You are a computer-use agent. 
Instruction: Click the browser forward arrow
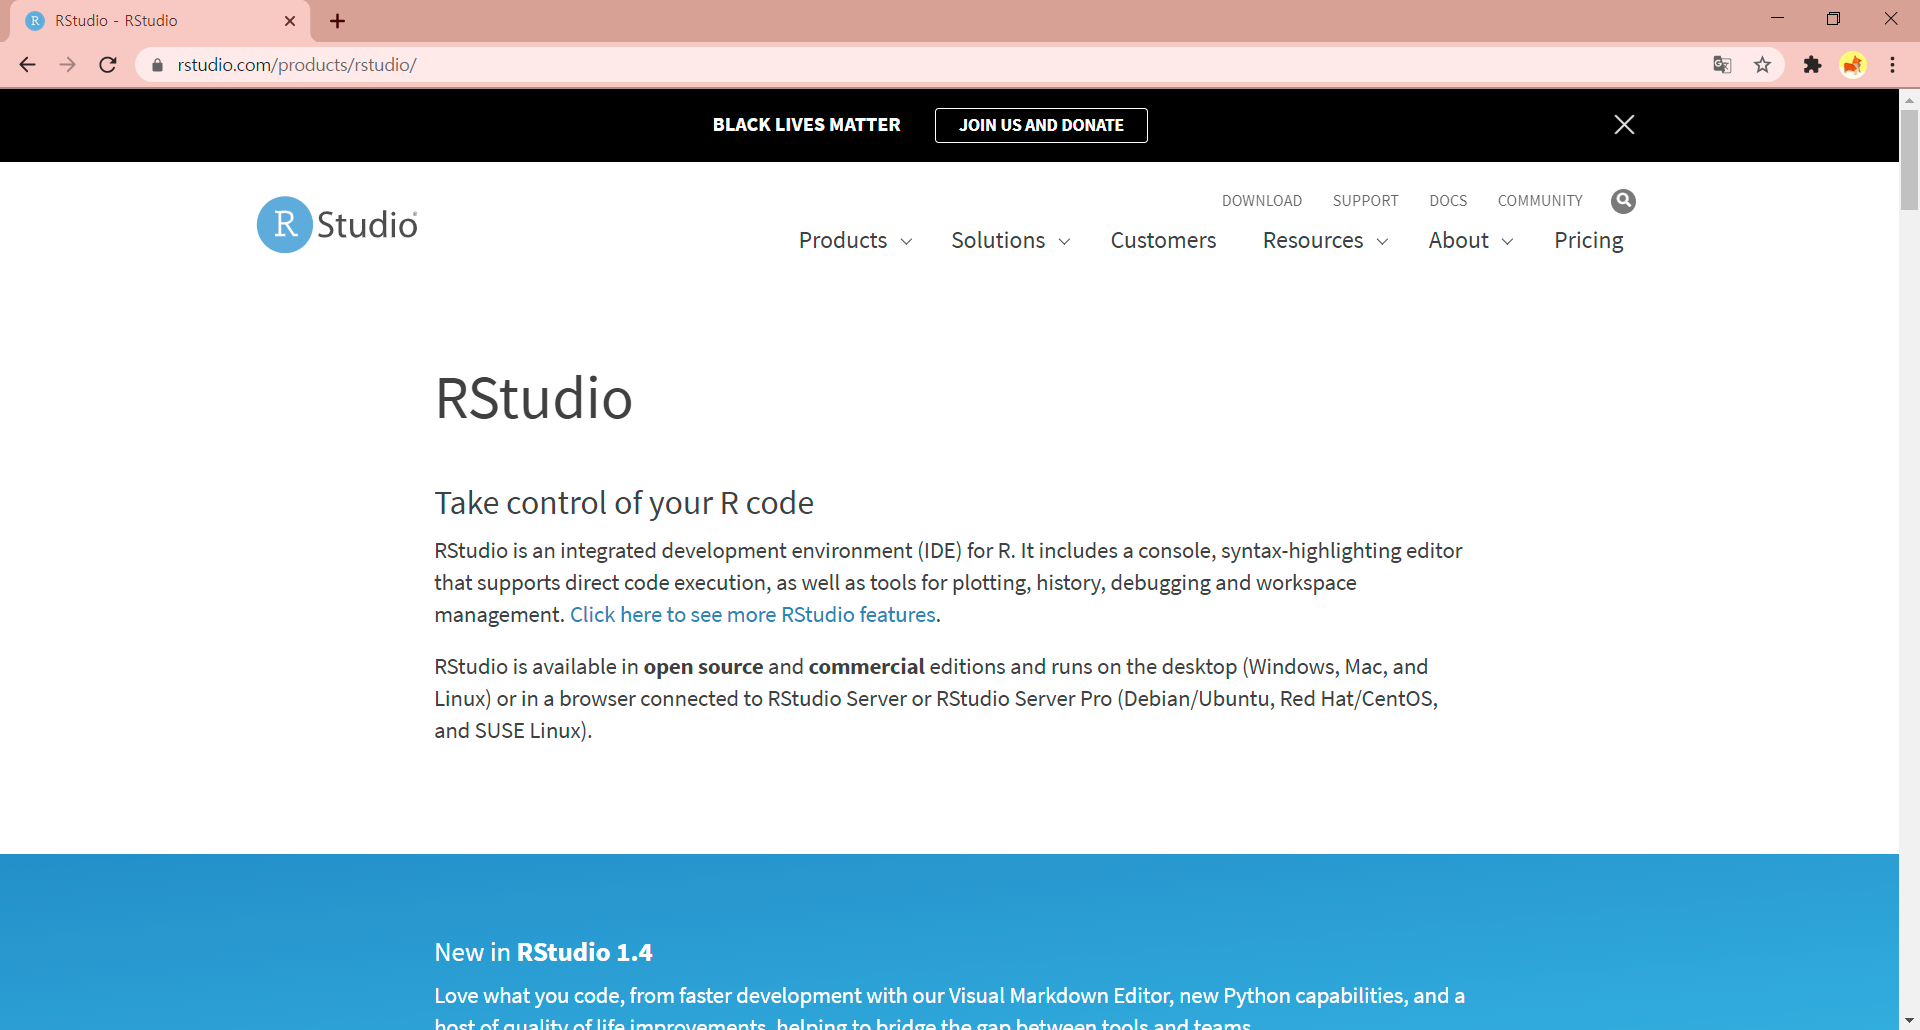click(67, 65)
